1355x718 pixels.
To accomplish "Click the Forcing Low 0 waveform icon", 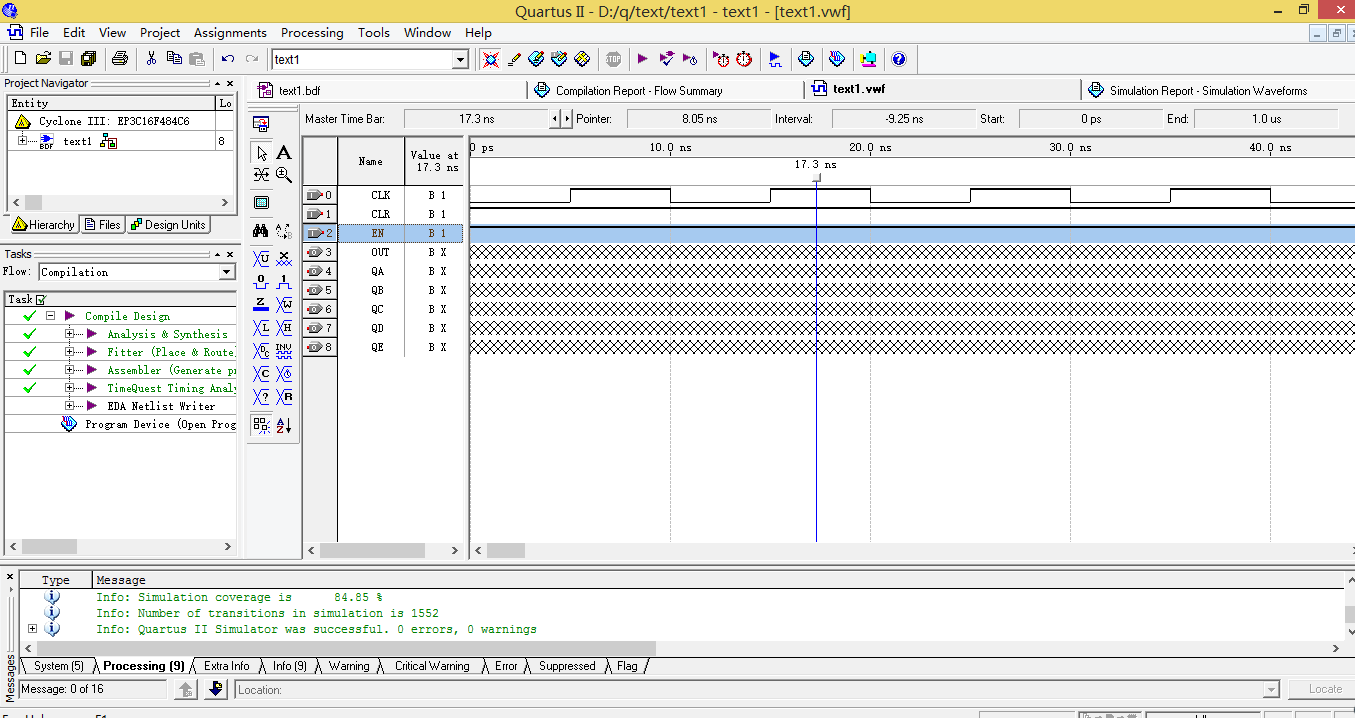I will click(261, 281).
